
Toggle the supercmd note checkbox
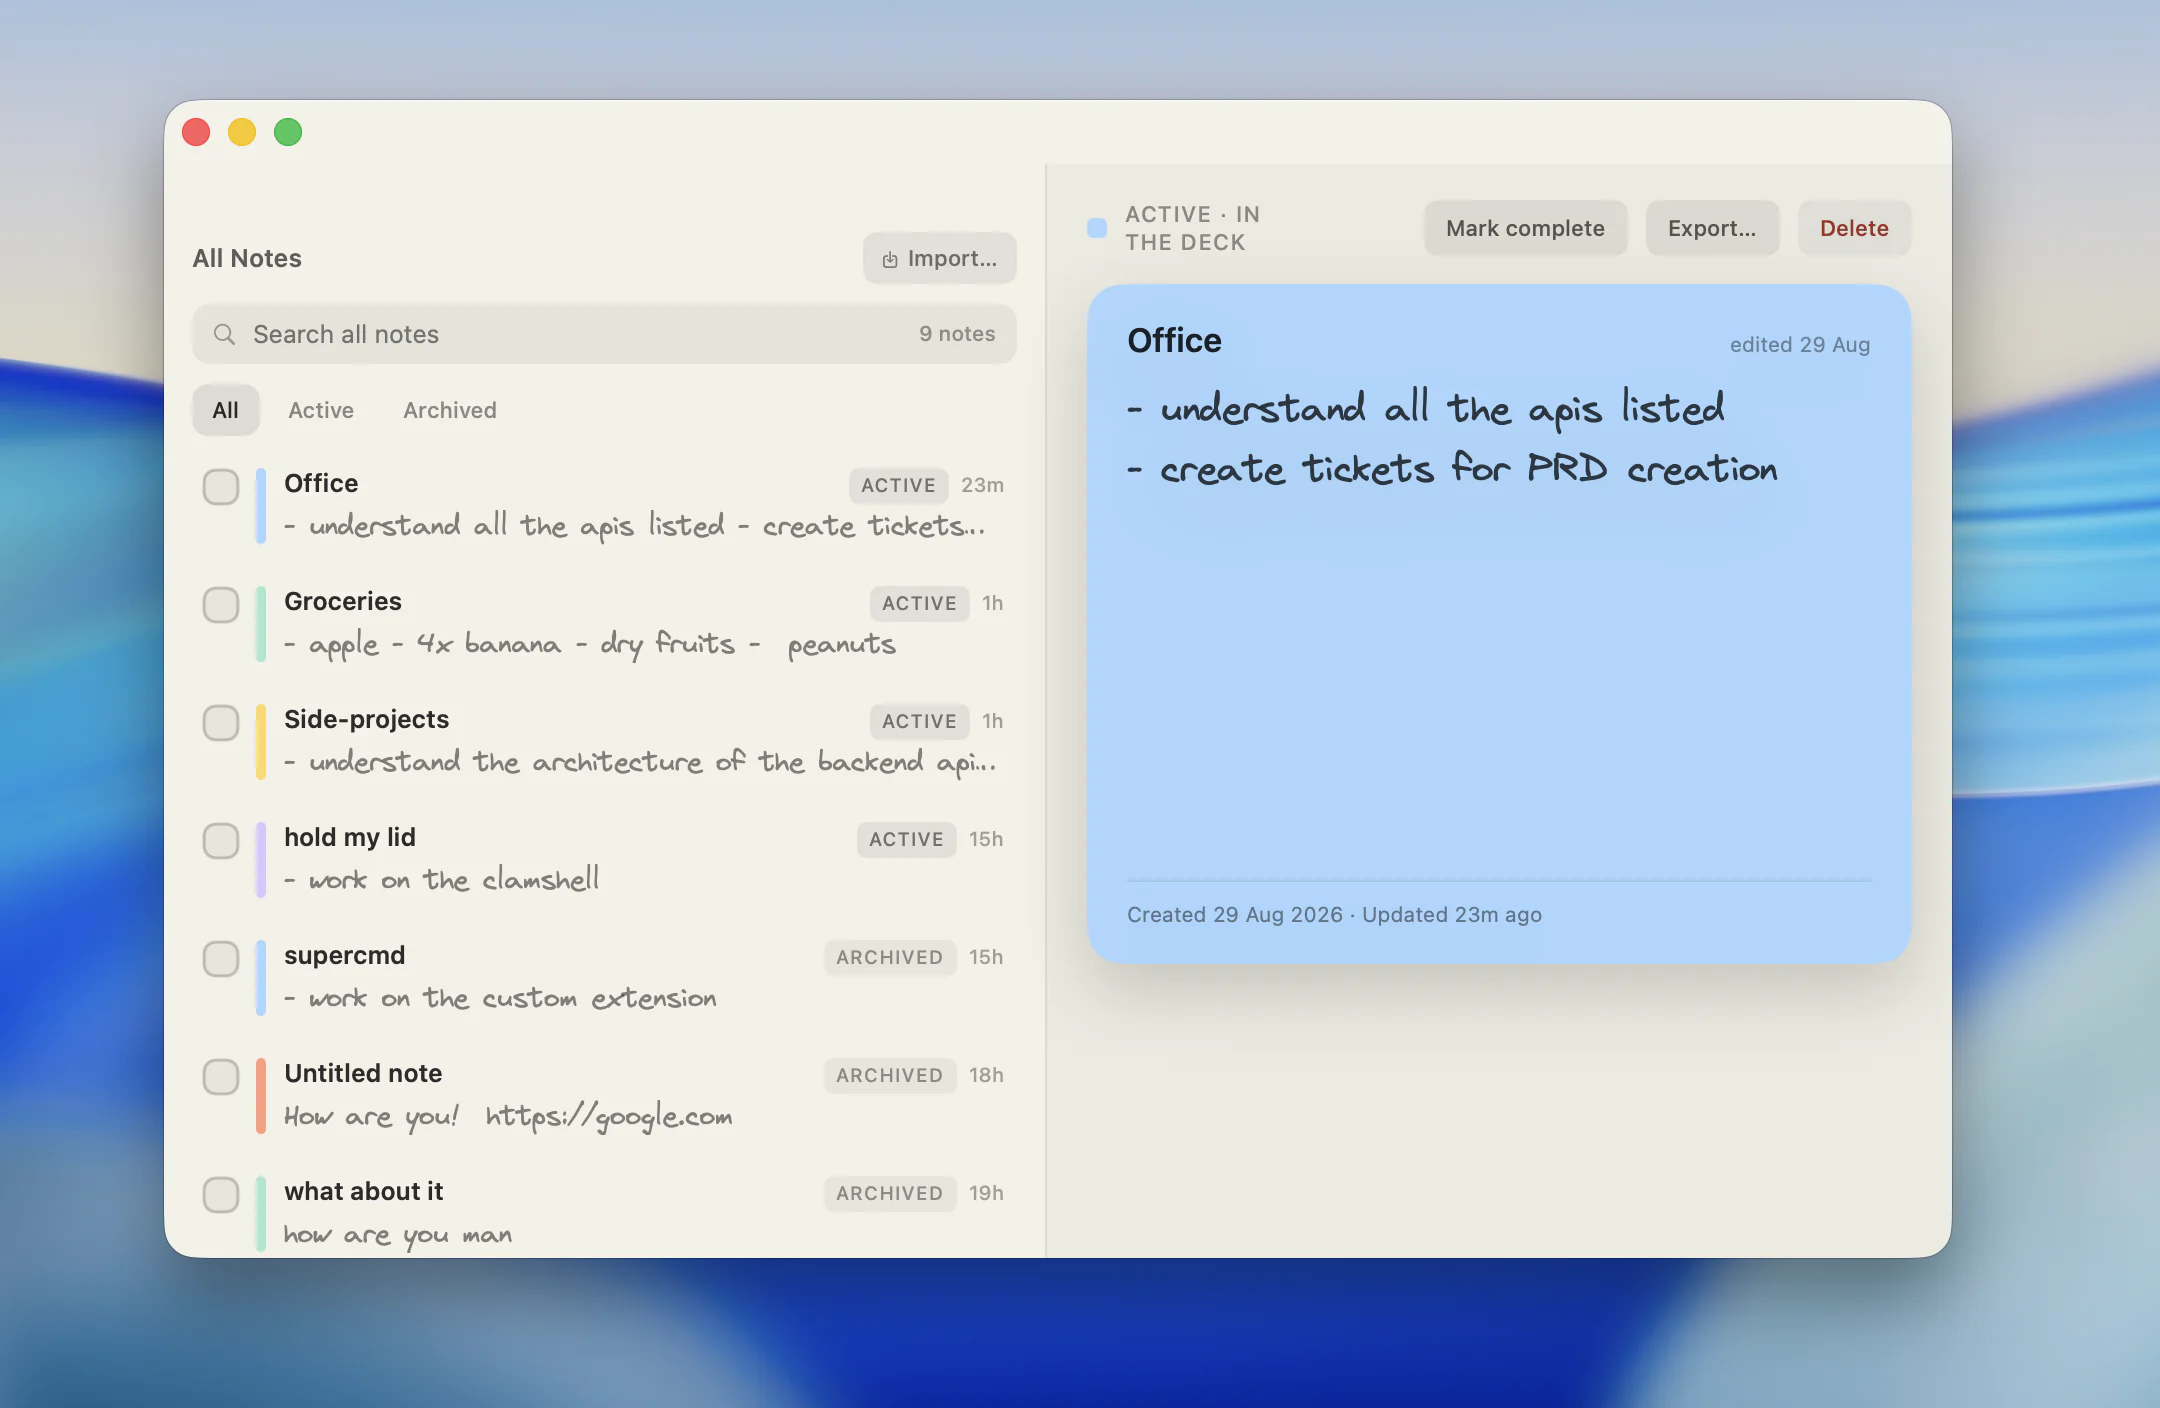[x=221, y=959]
